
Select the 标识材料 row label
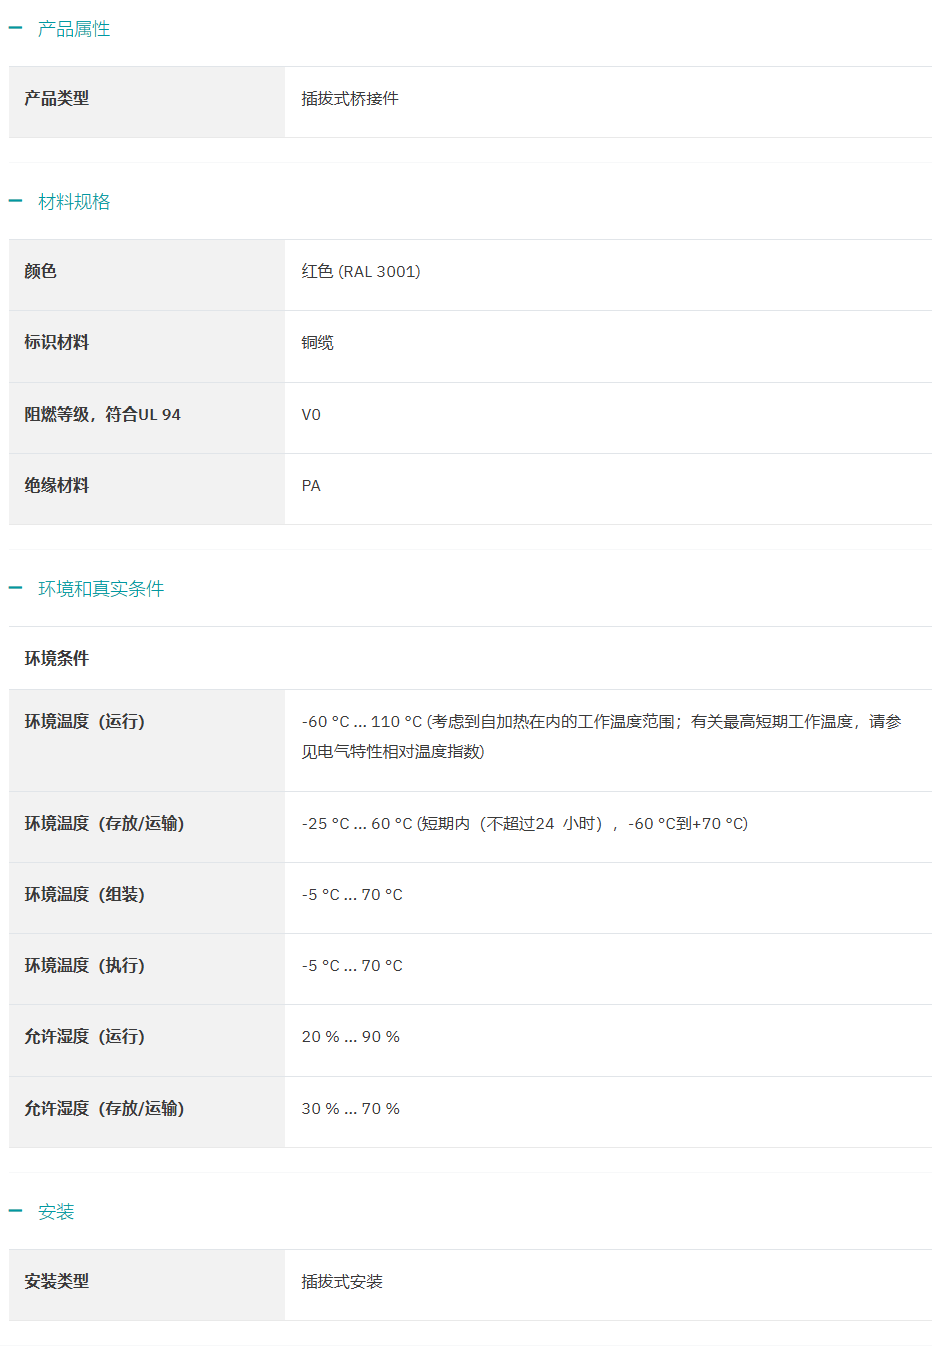point(57,342)
